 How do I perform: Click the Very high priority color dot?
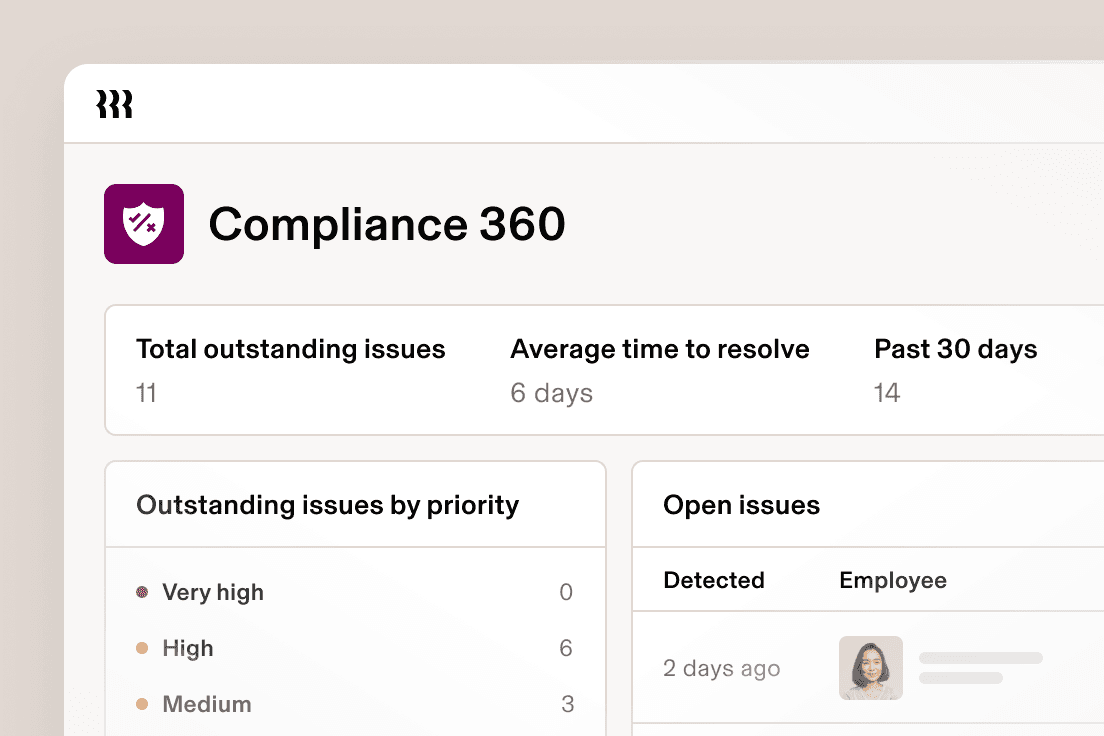point(142,592)
